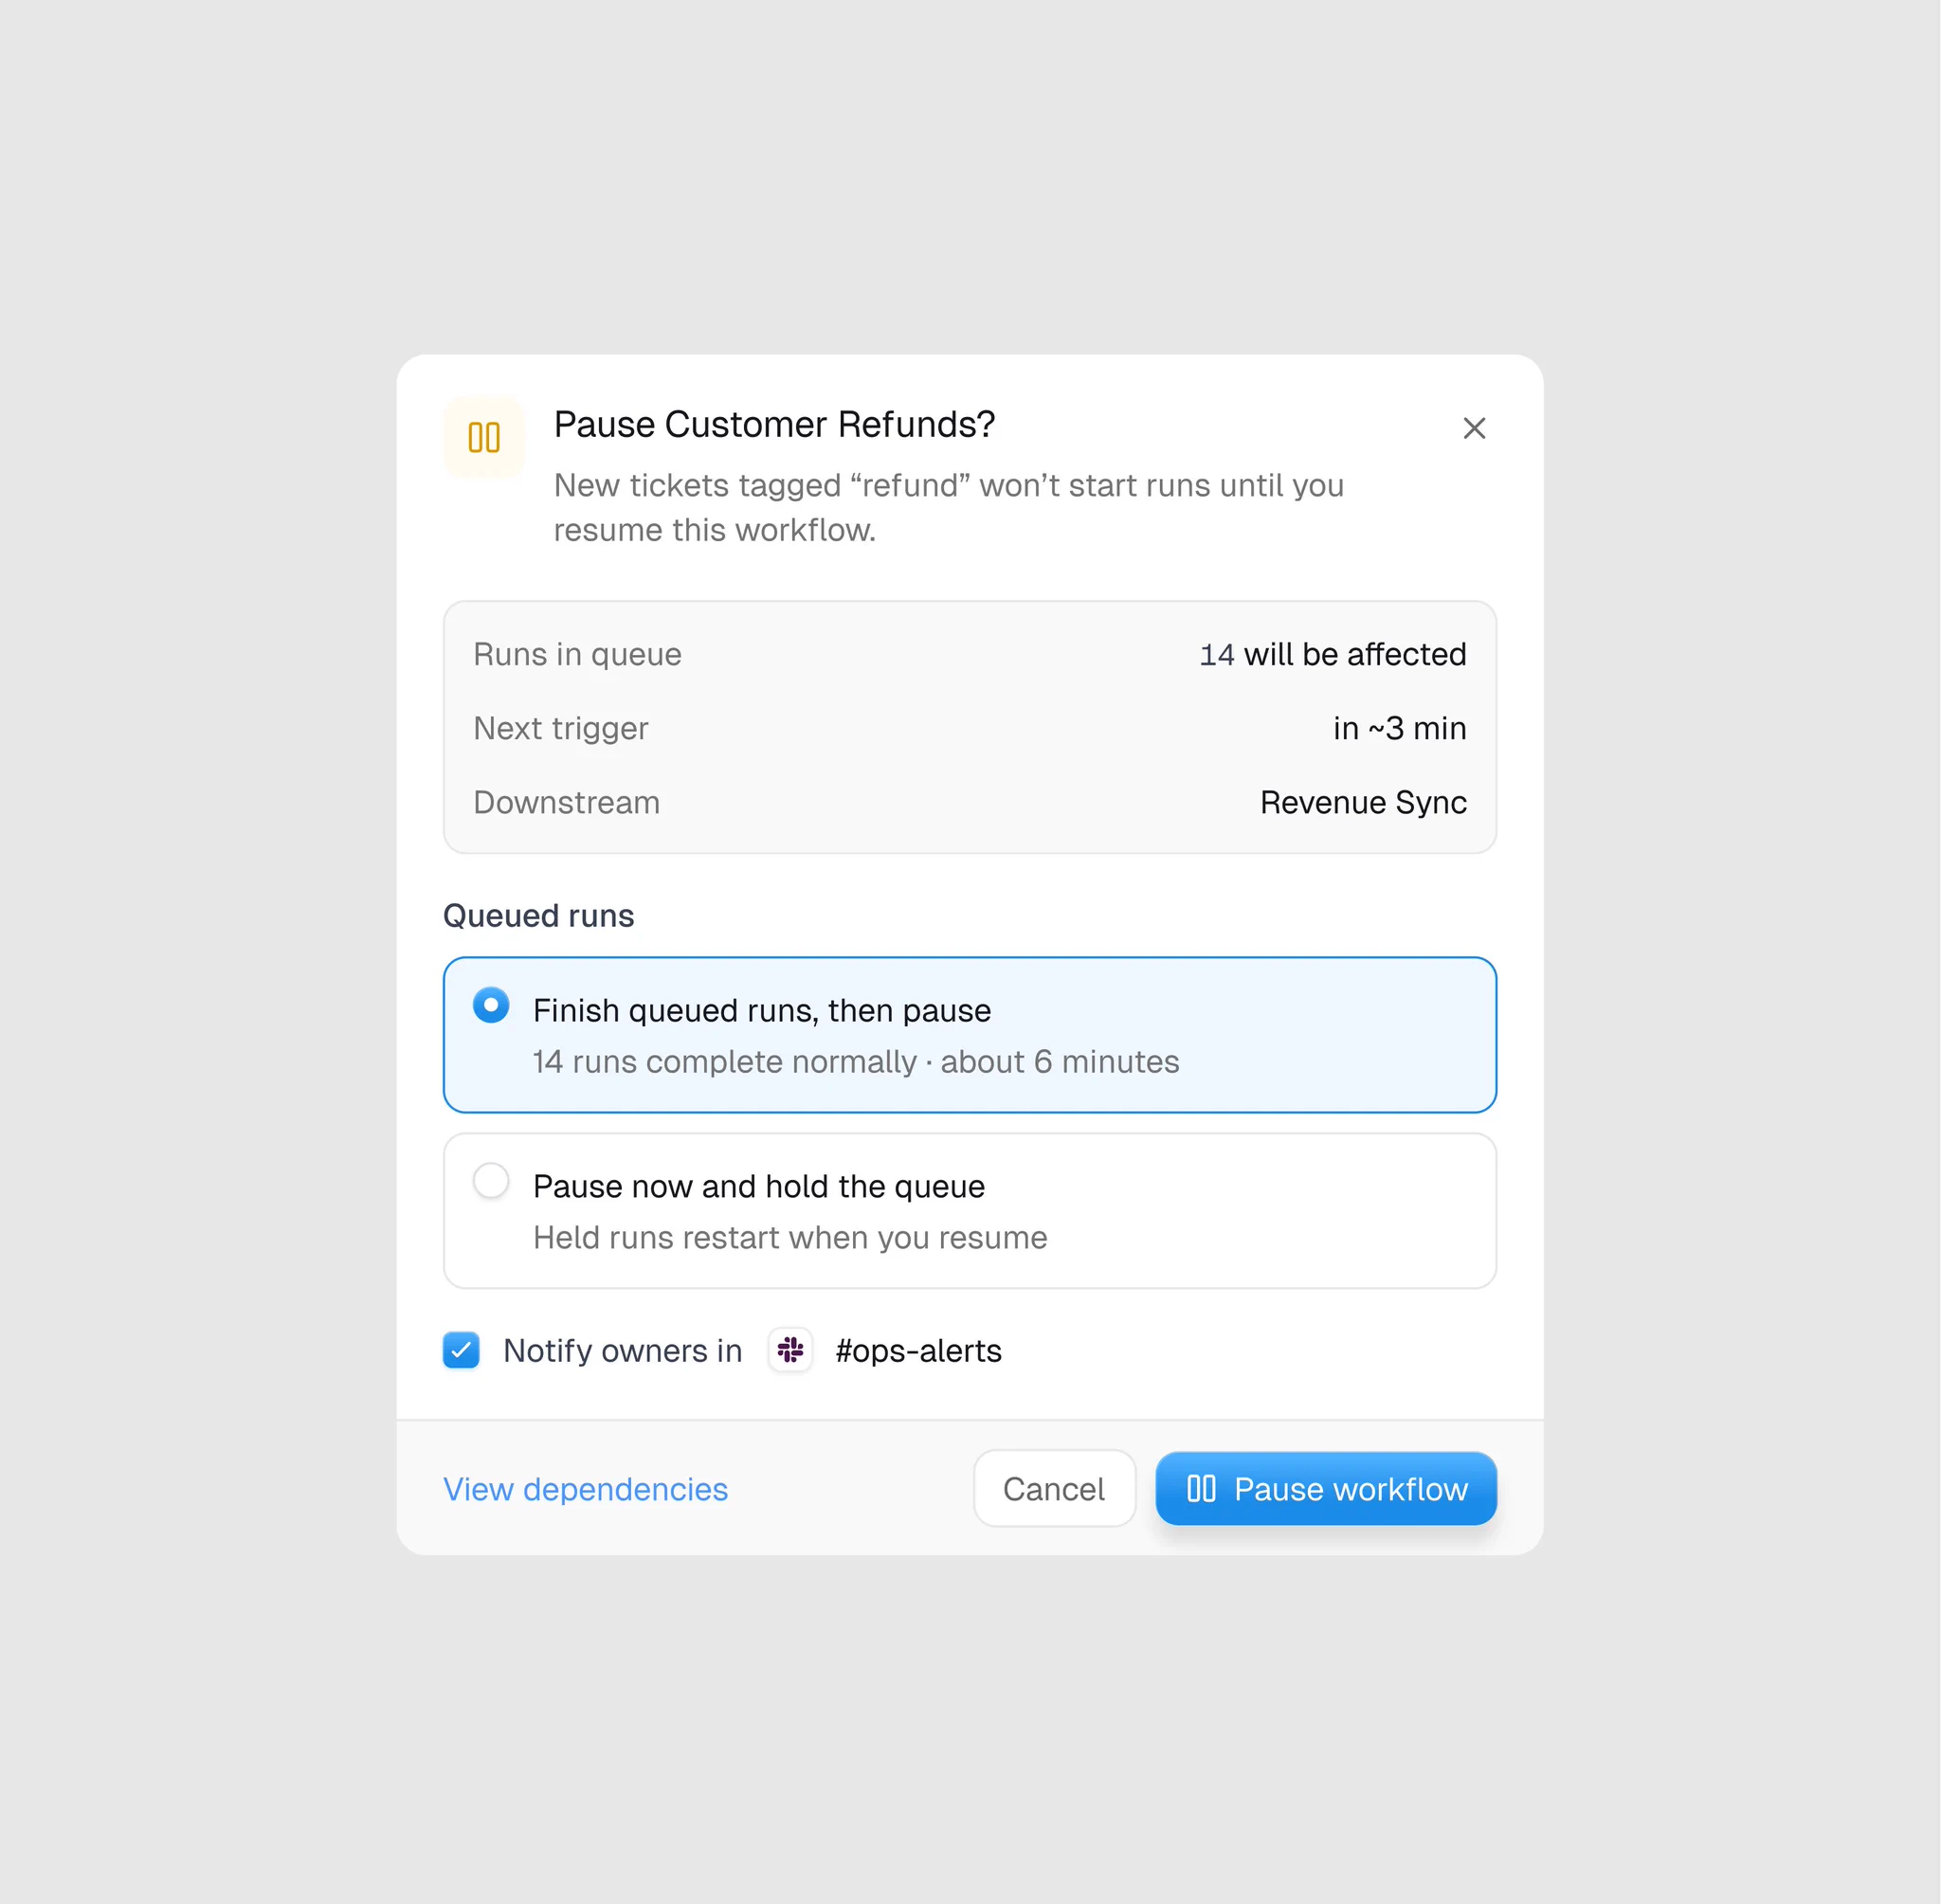This screenshot has width=1941, height=1904.
Task: Uncheck the Notify owners checkbox
Action: 461,1350
